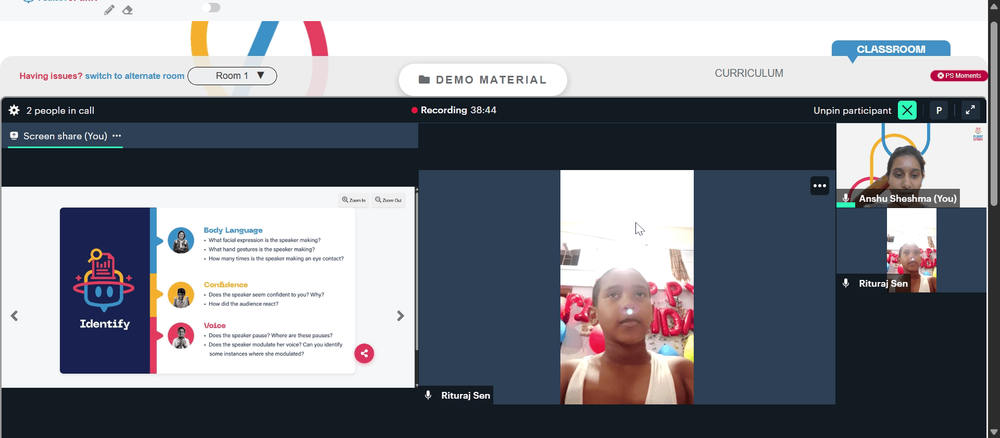The height and width of the screenshot is (438, 1000).
Task: Open the Demo Material folder
Action: pyautogui.click(x=483, y=80)
